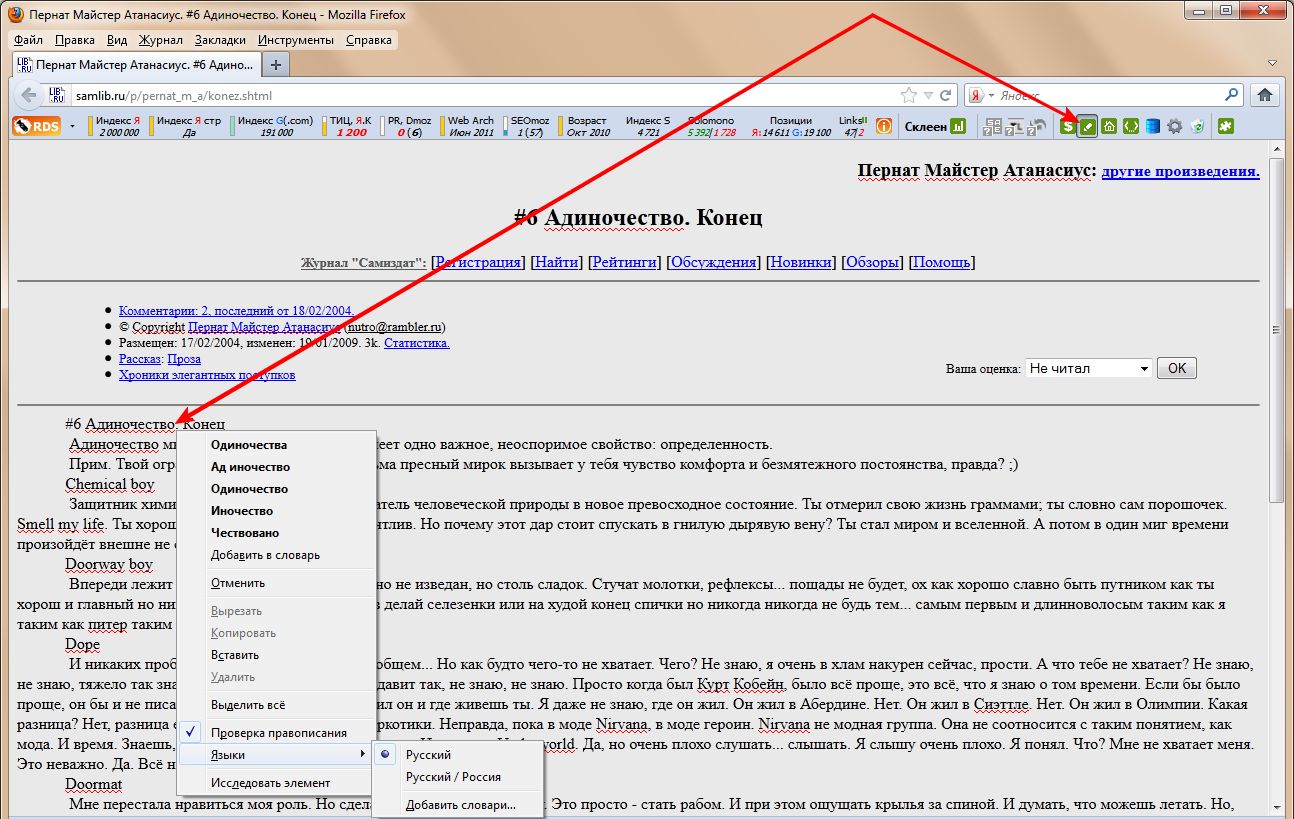Click the green puzzle piece icon
This screenshot has width=1294, height=819.
1225,126
